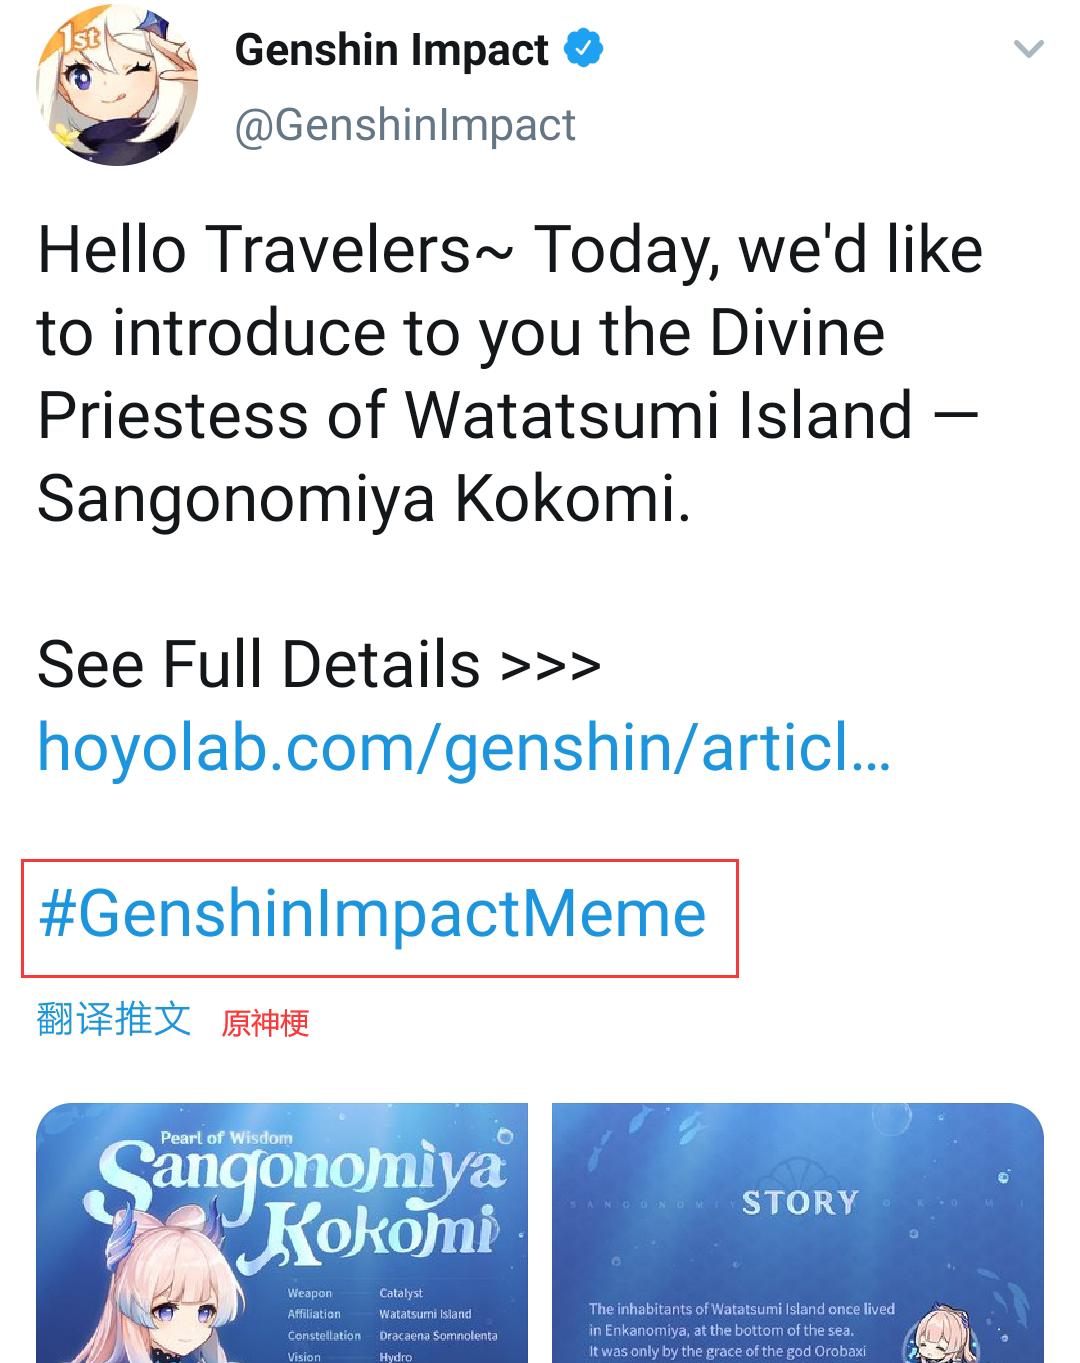Click the STORY heading in the right image
The width and height of the screenshot is (1080, 1363).
click(800, 1202)
